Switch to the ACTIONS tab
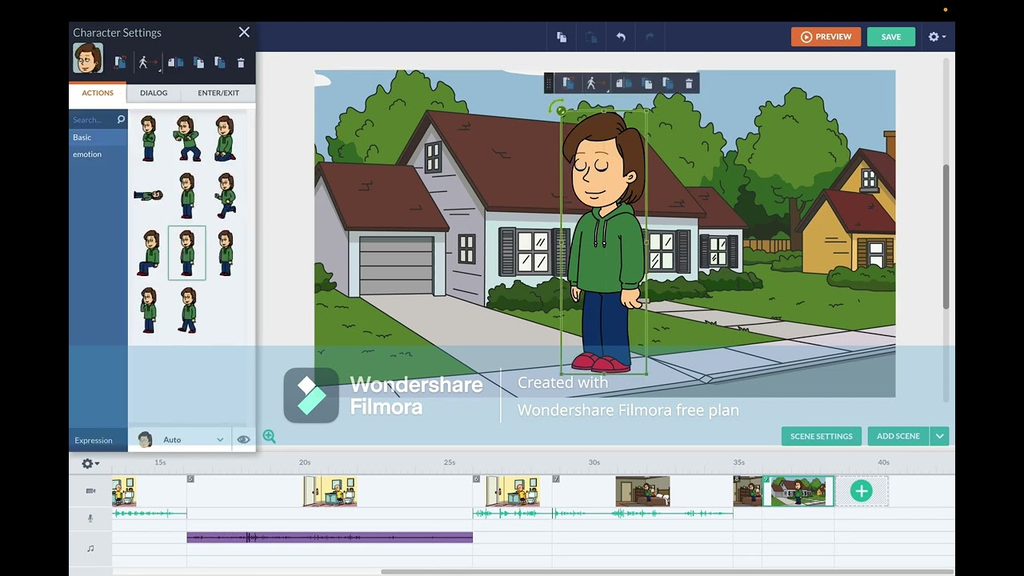The width and height of the screenshot is (1024, 576). pos(97,93)
